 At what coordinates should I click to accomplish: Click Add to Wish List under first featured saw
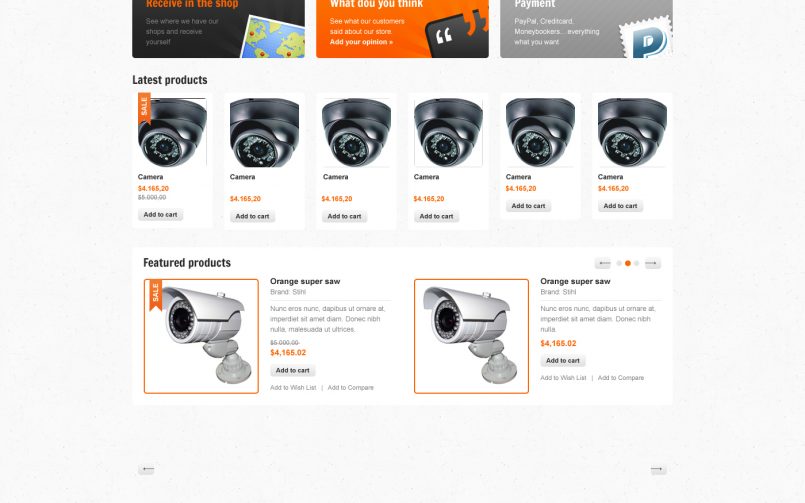click(x=293, y=388)
